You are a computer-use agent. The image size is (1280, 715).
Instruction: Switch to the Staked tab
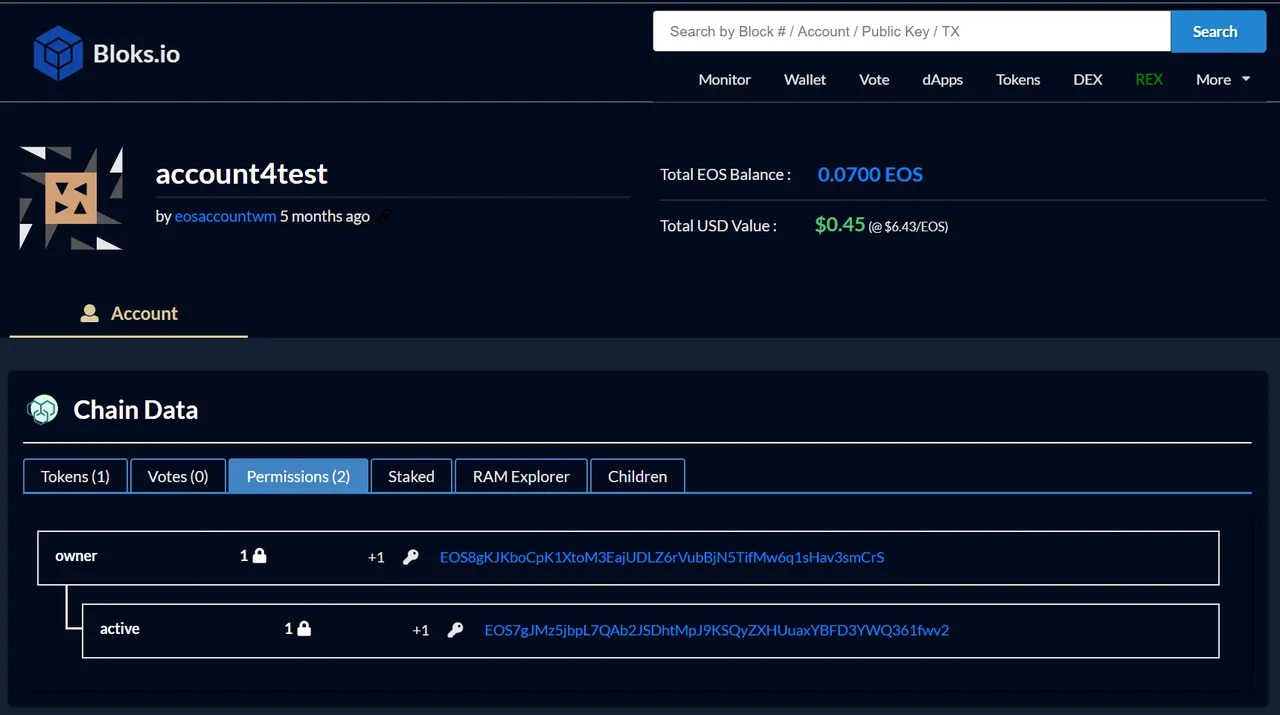pos(411,476)
